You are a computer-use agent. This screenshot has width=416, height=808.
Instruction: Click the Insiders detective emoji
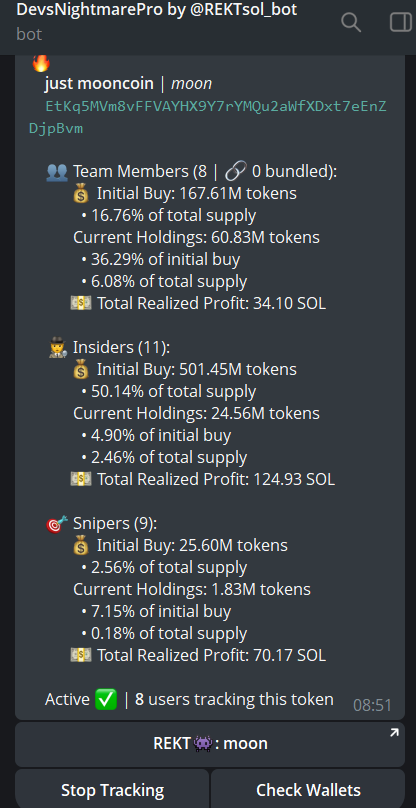tap(57, 348)
